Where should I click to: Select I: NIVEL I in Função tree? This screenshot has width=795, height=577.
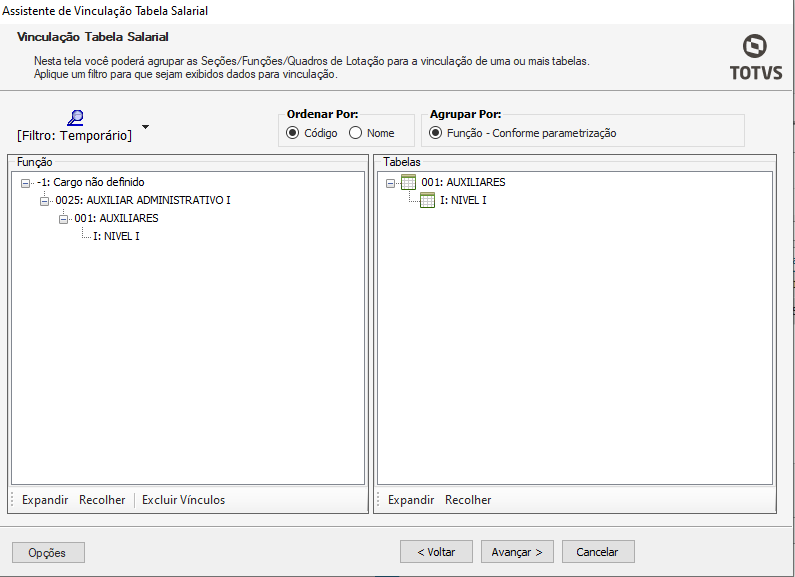[116, 237]
